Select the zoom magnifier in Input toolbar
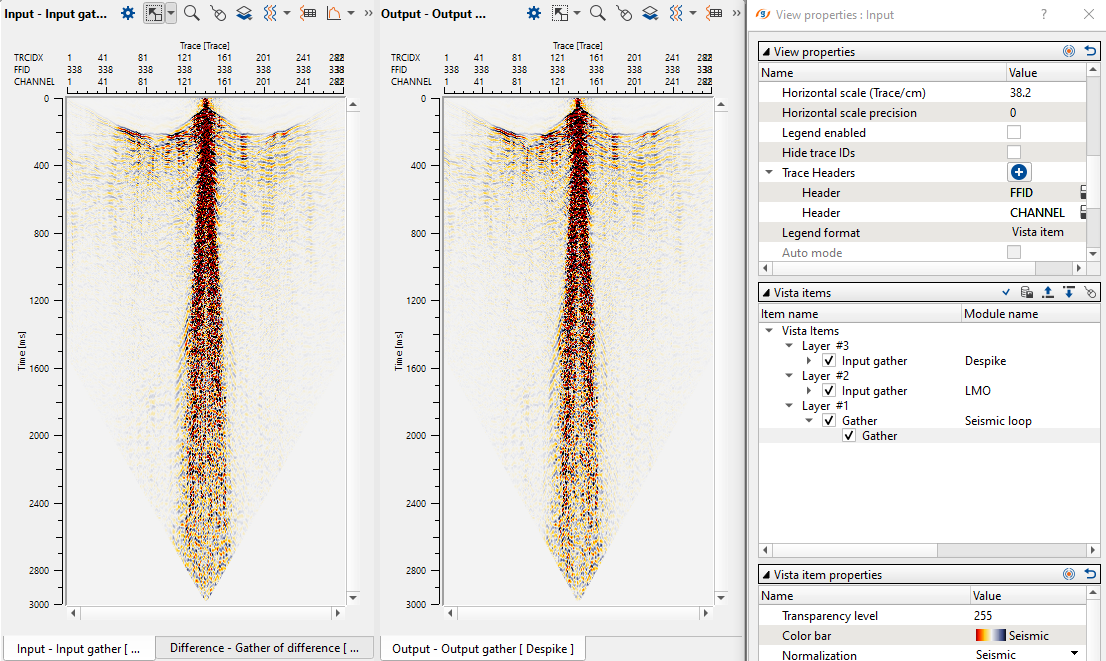Screen dimensions: 1106x661 (191, 13)
